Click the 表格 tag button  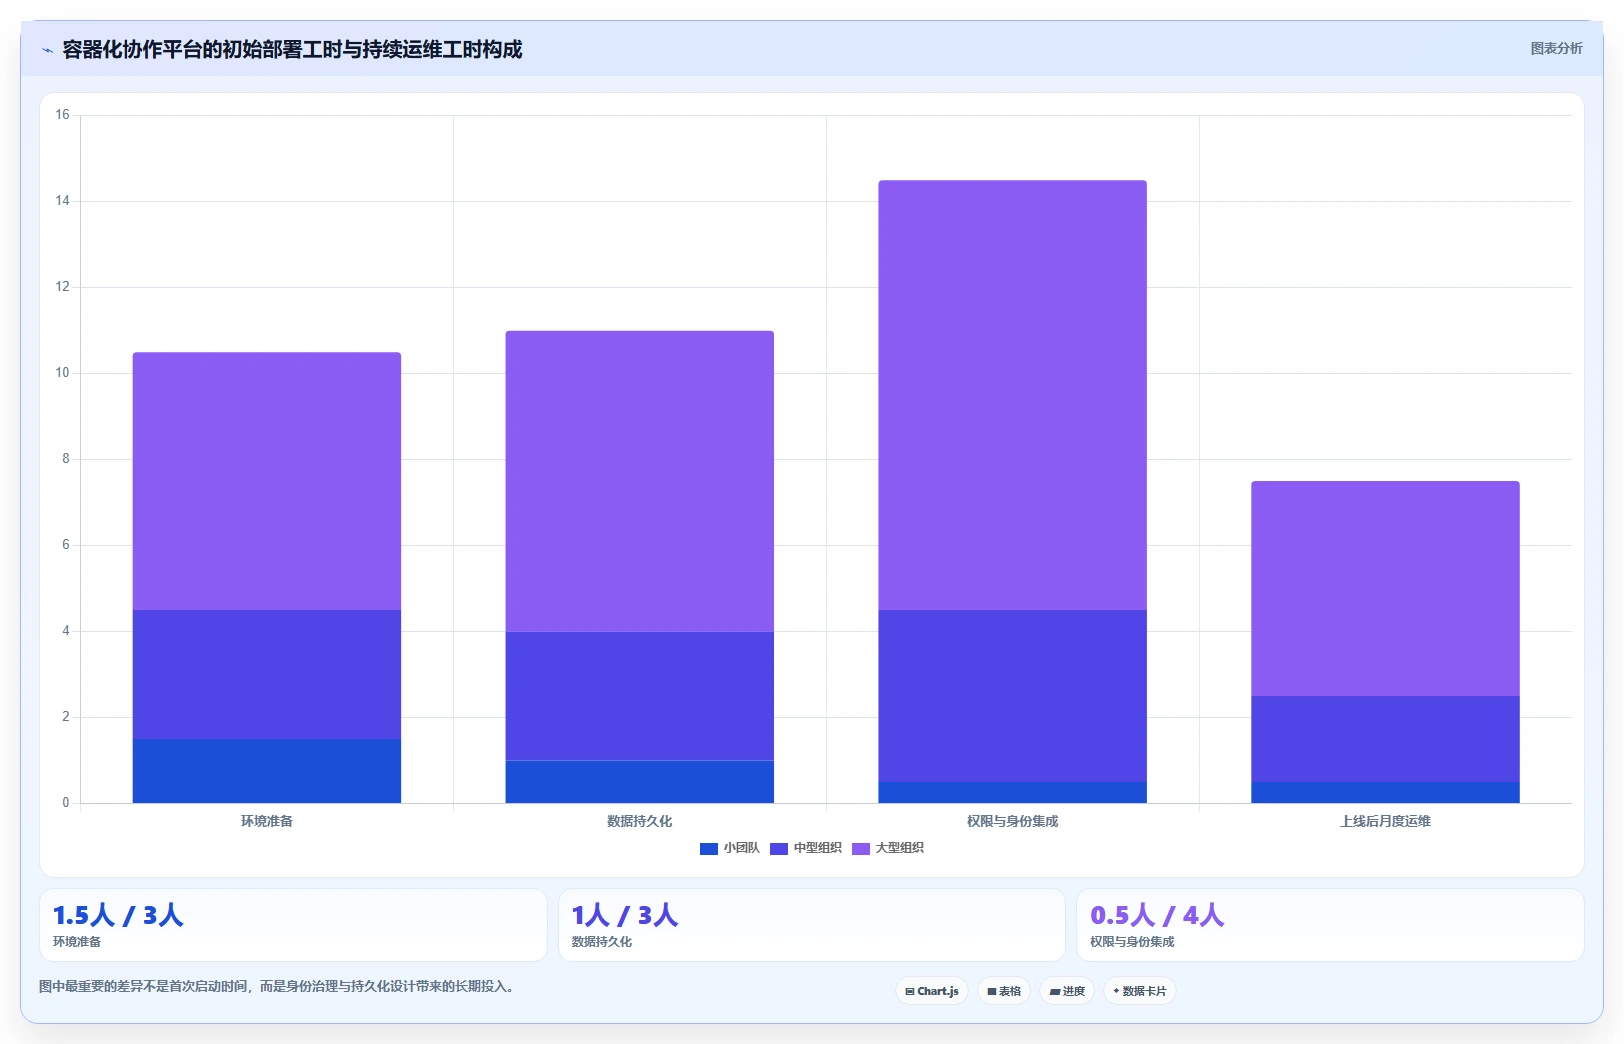[1004, 991]
